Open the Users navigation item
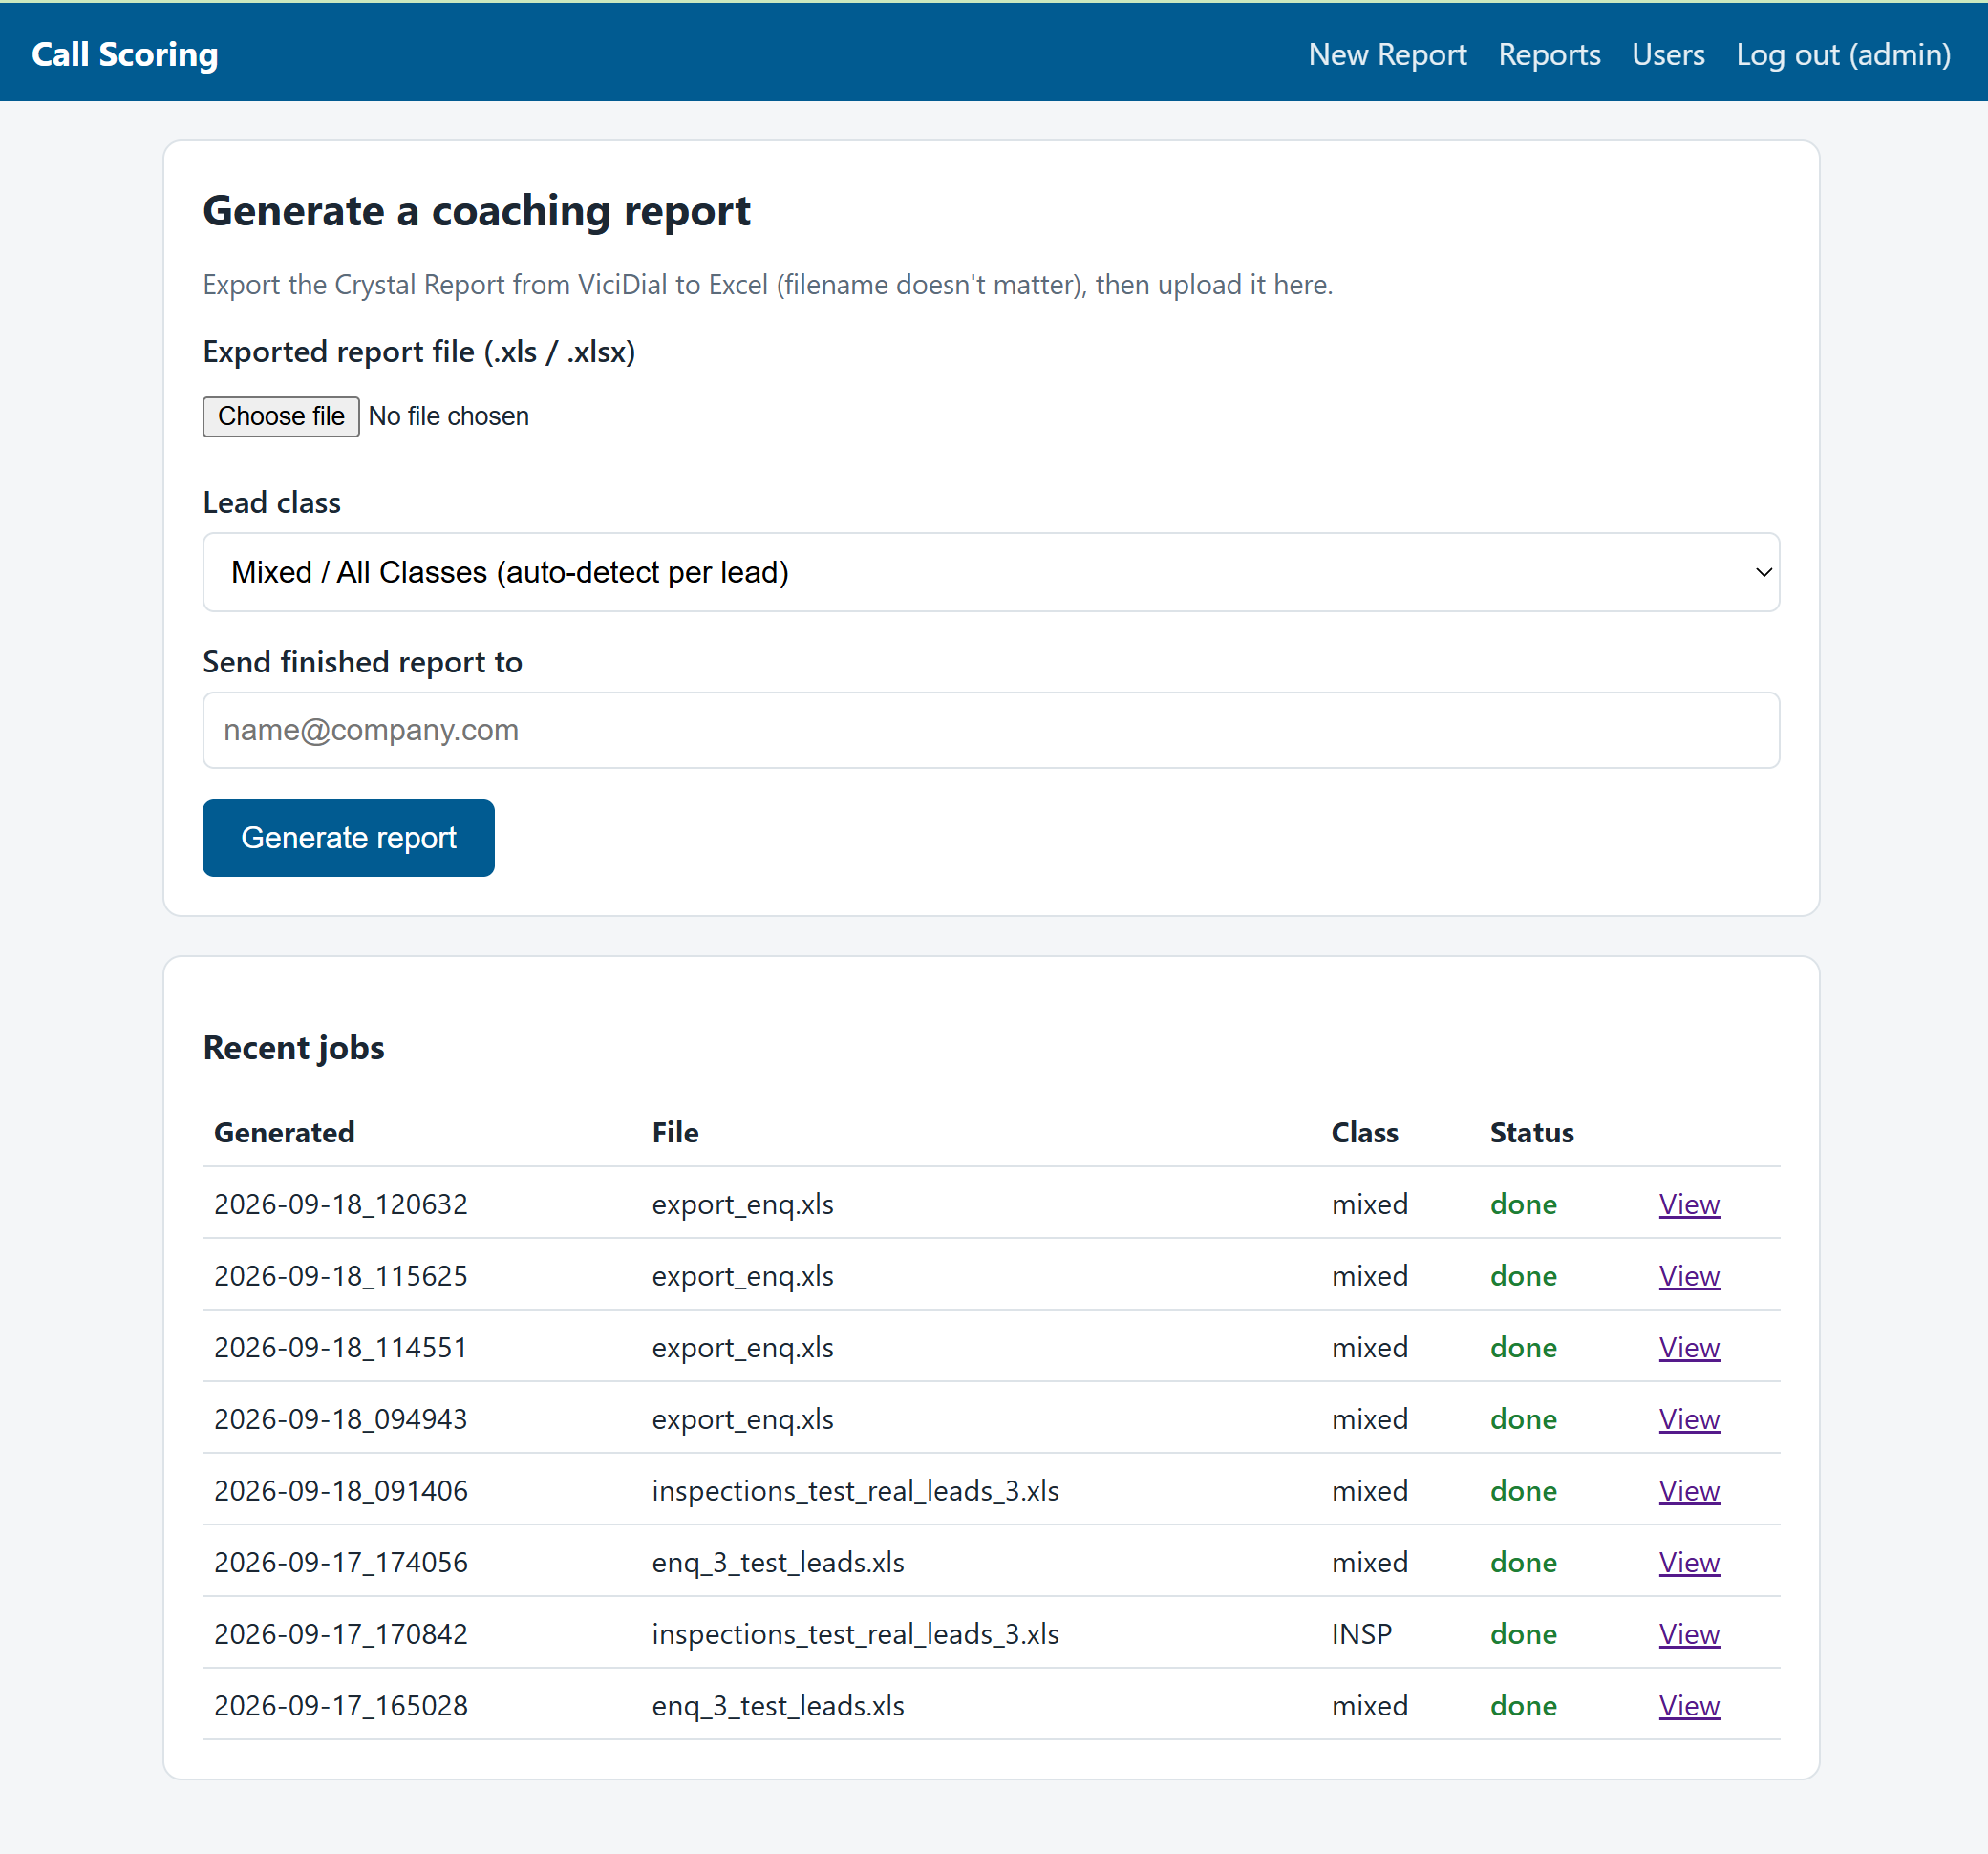This screenshot has height=1854, width=1988. [1668, 54]
